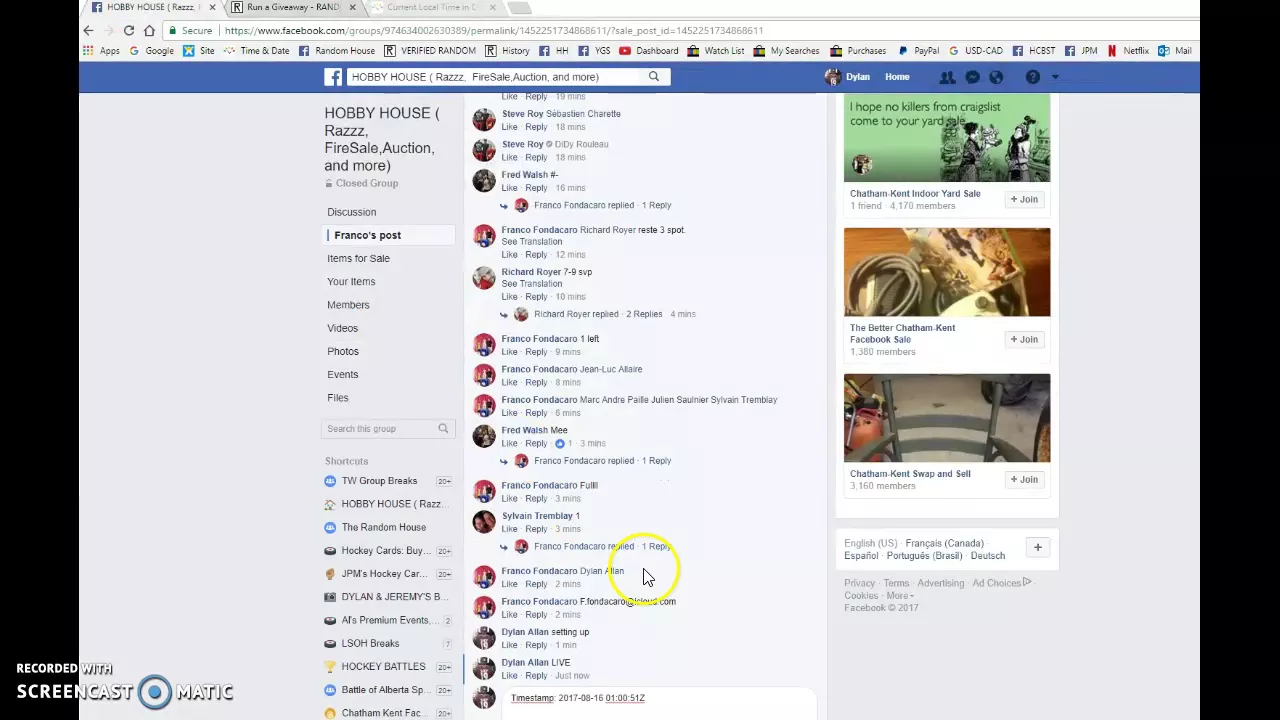This screenshot has width=1280, height=720.
Task: Click the group search magnifier icon
Action: [443, 428]
